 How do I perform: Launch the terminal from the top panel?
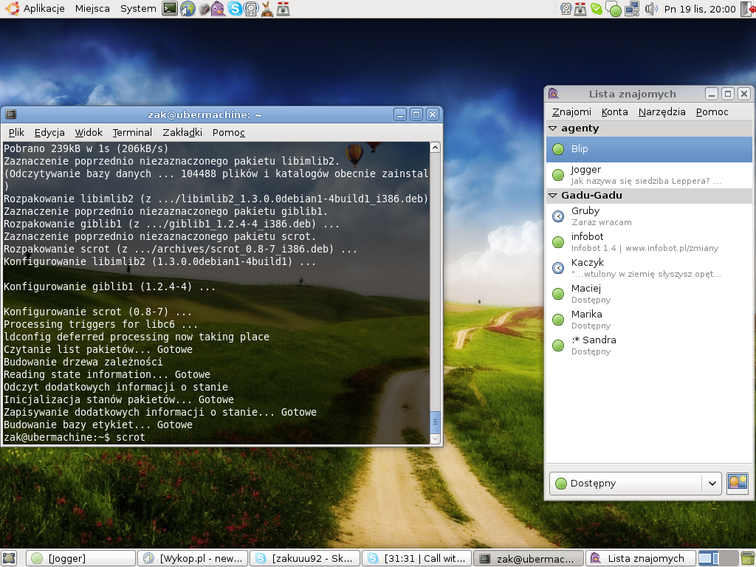tap(170, 9)
